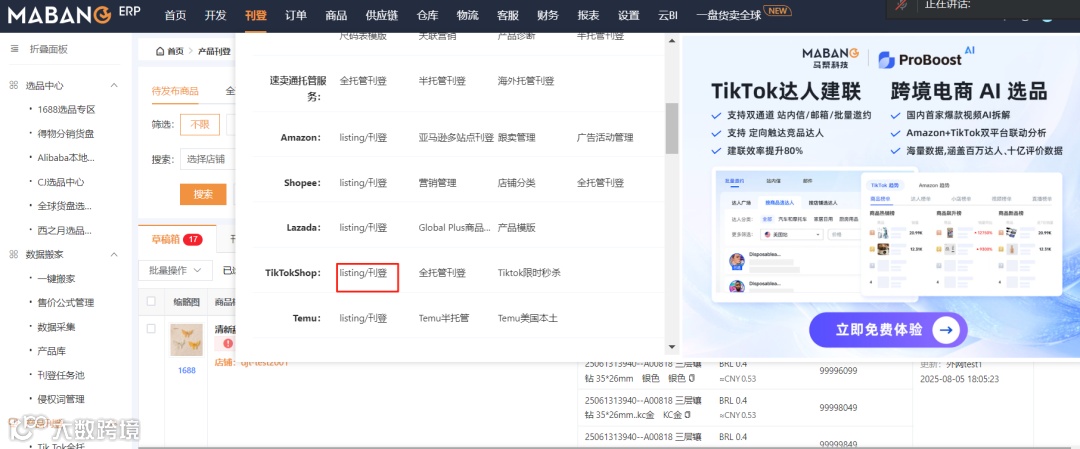The height and width of the screenshot is (449, 1080).
Task: Open 亚马逊多站点刊登 link
Action: [456, 138]
